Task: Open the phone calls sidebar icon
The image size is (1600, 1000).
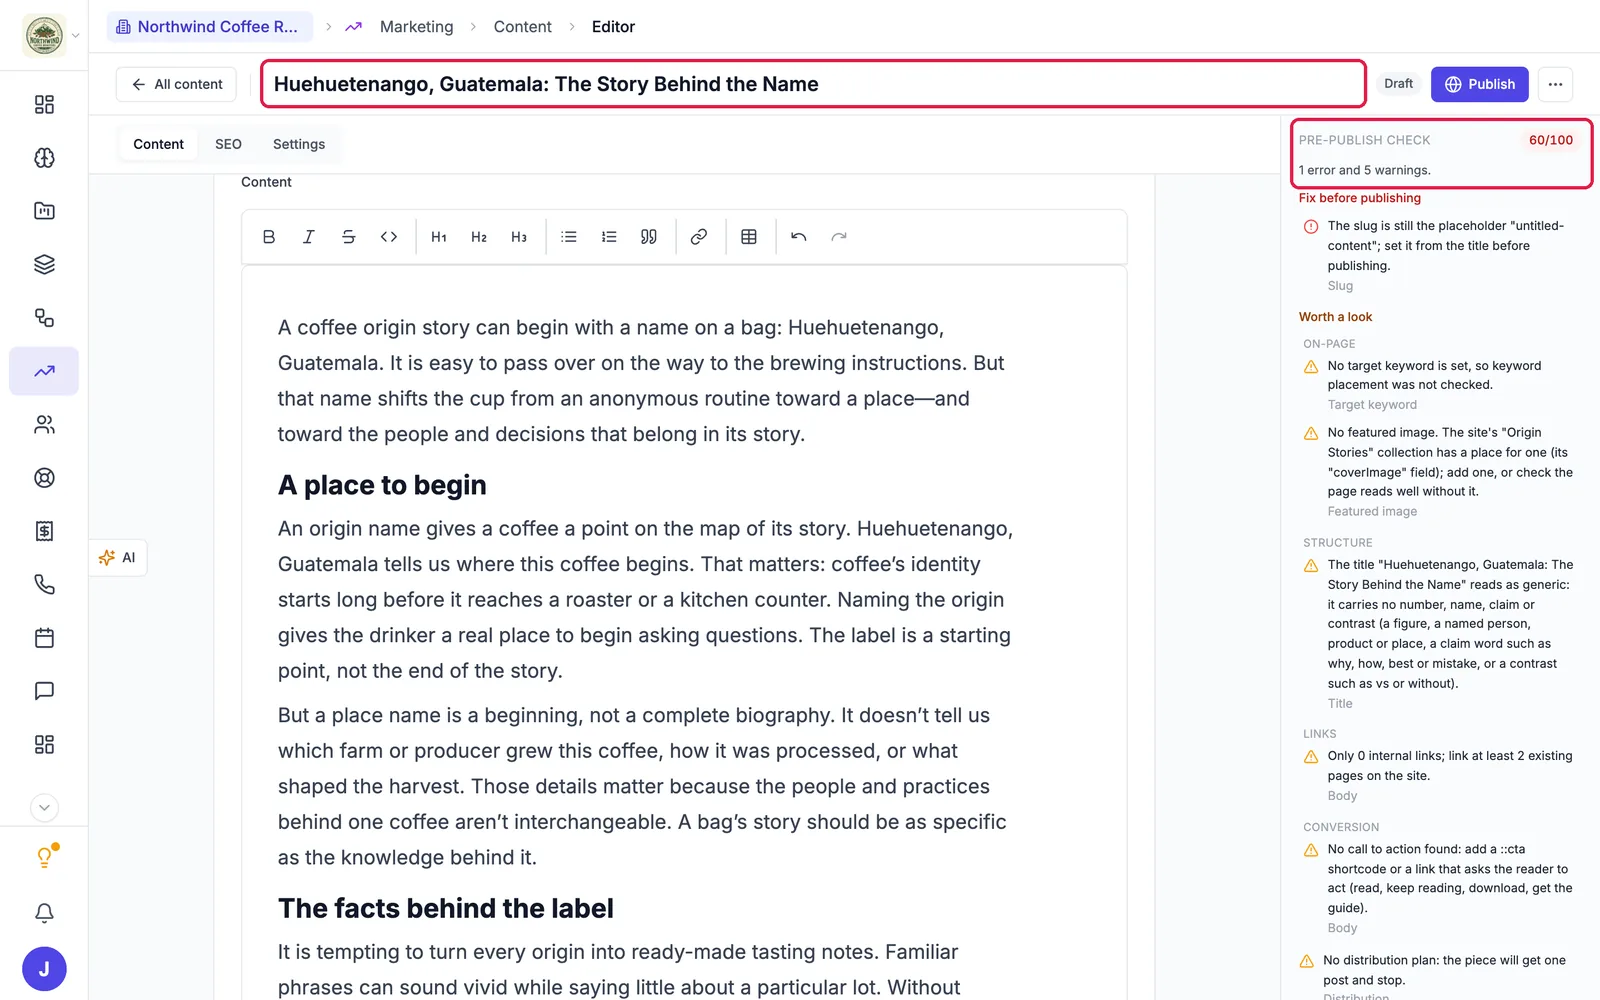Action: click(x=44, y=584)
